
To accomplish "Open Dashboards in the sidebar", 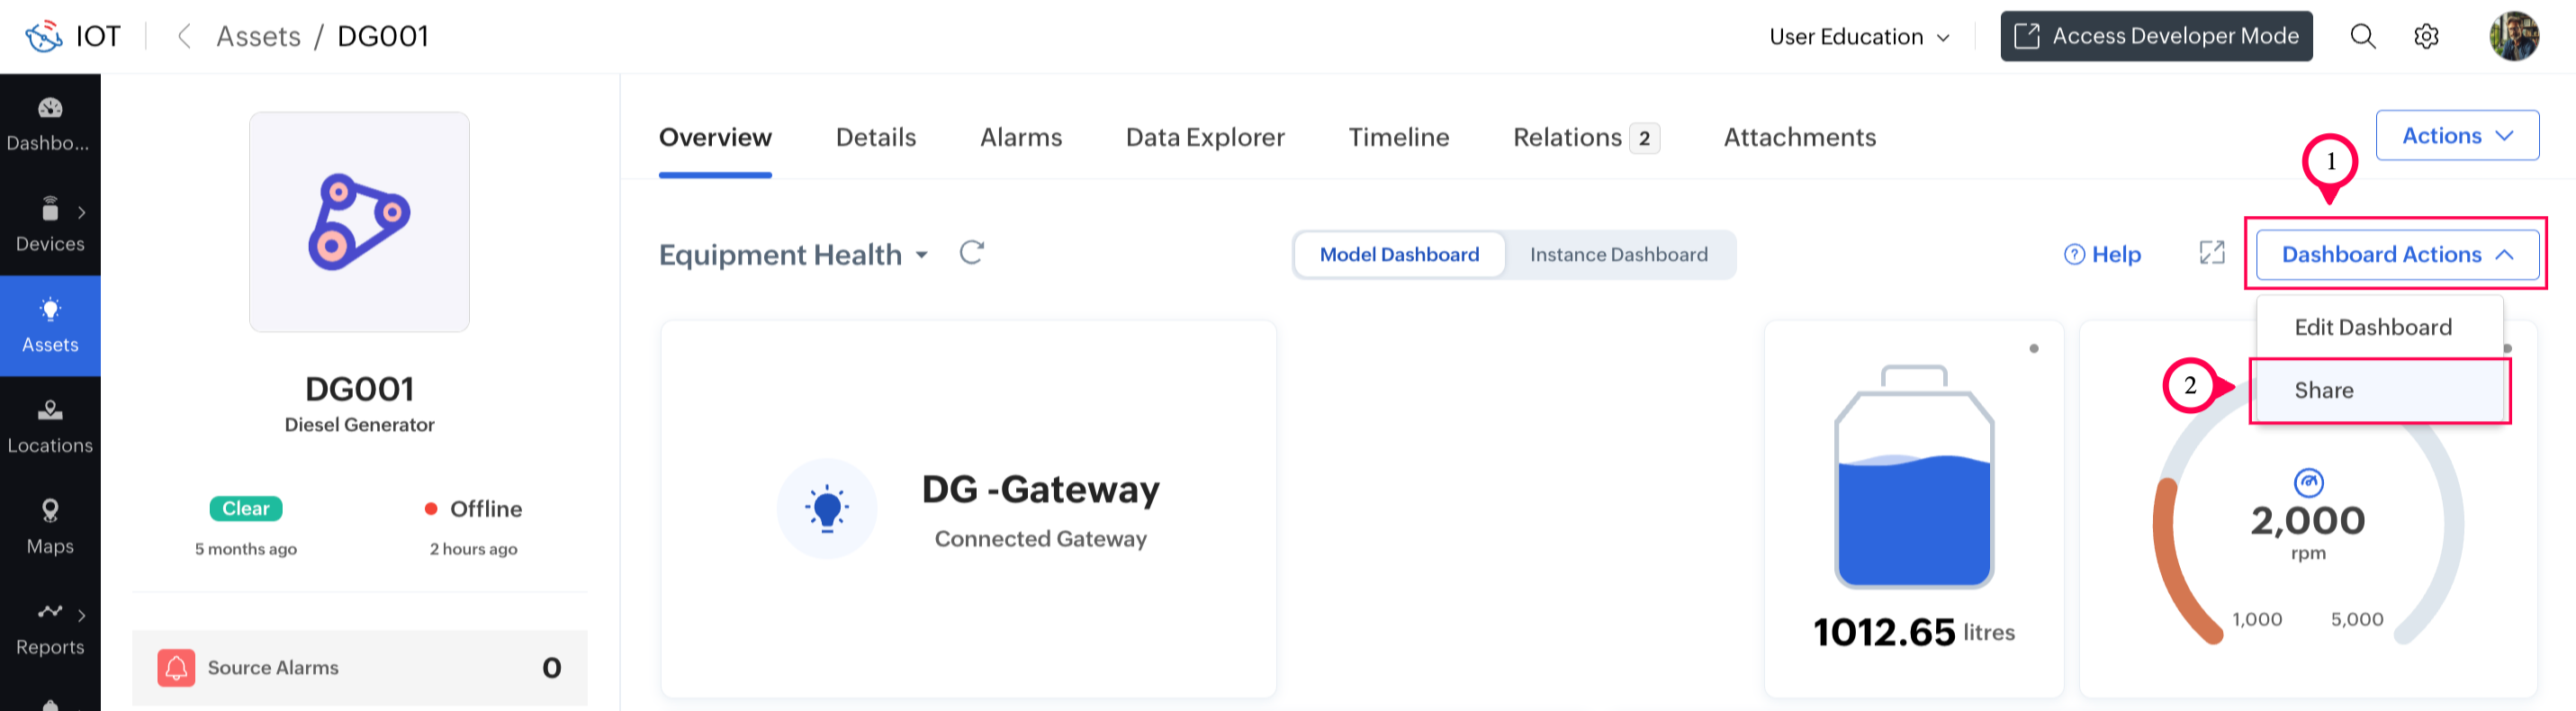I will [50, 124].
